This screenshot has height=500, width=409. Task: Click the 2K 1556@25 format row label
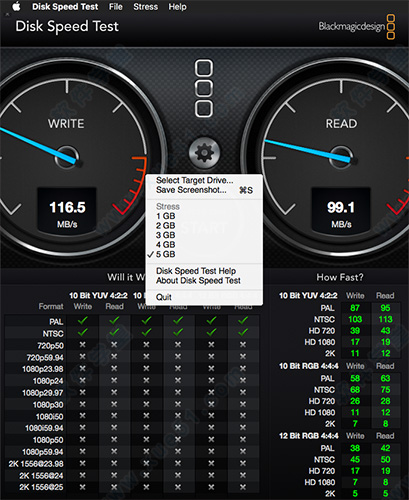pyautogui.click(x=41, y=487)
